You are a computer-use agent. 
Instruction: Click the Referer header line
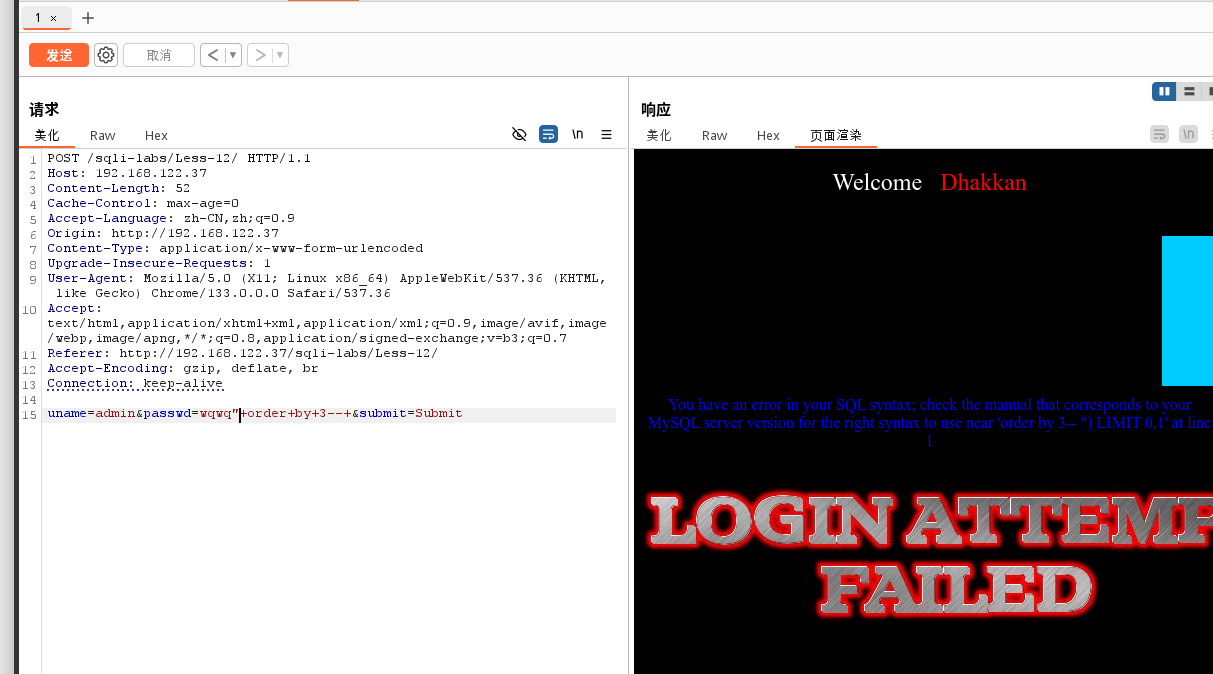point(243,353)
